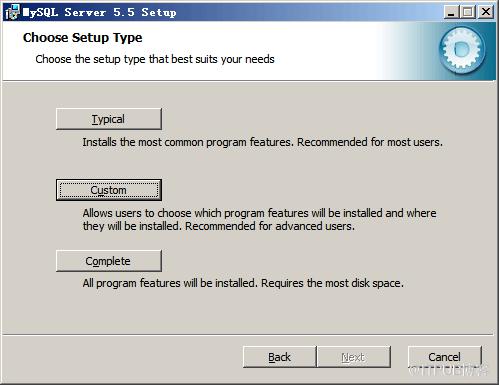Click the blue gear logo in header

pos(462,50)
